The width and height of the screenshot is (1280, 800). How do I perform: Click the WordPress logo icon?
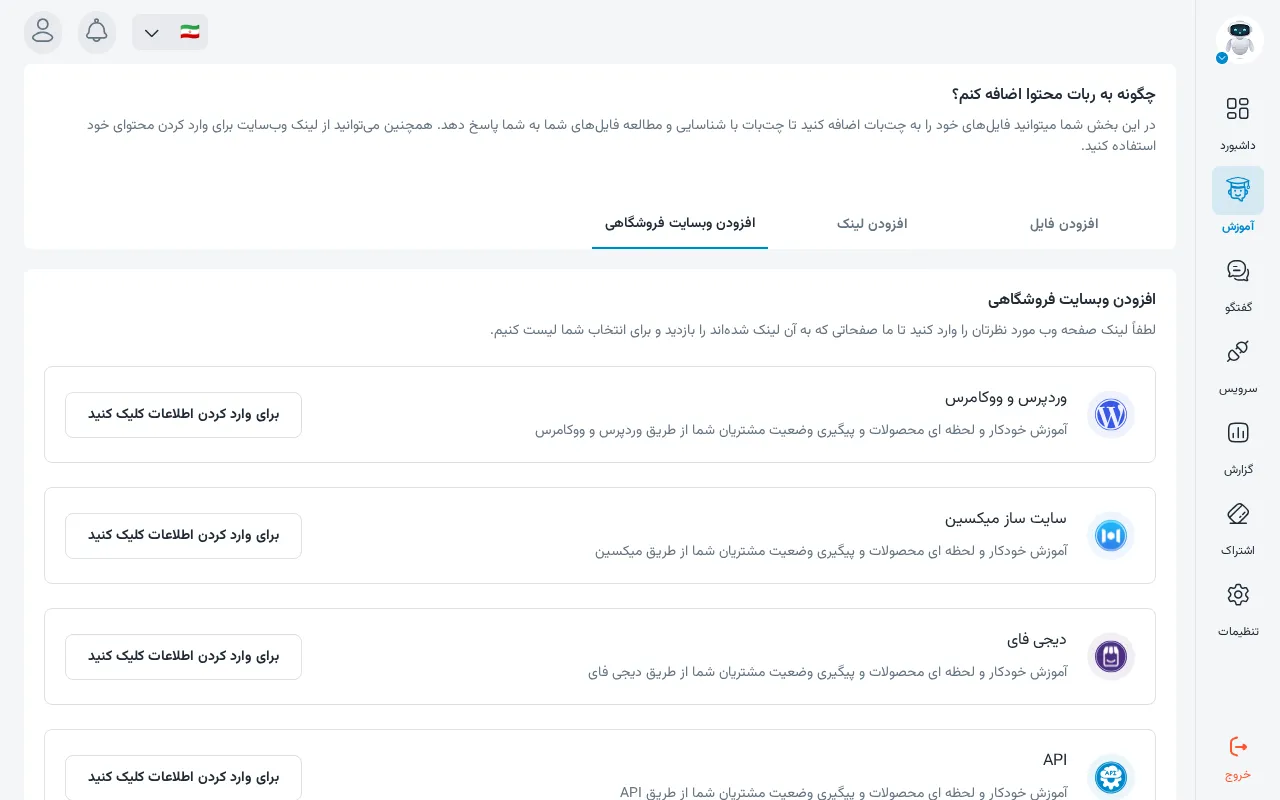(1111, 414)
